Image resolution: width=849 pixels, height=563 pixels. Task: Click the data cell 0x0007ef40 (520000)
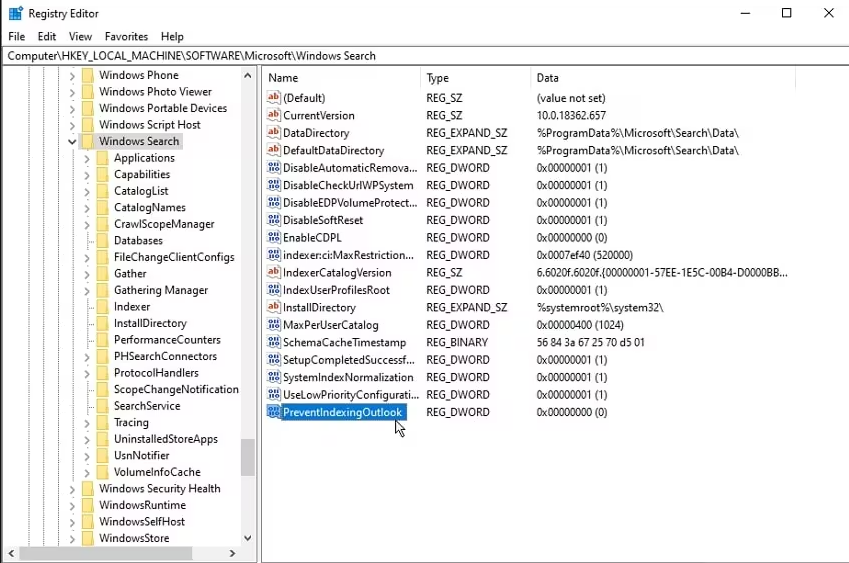[585, 255]
